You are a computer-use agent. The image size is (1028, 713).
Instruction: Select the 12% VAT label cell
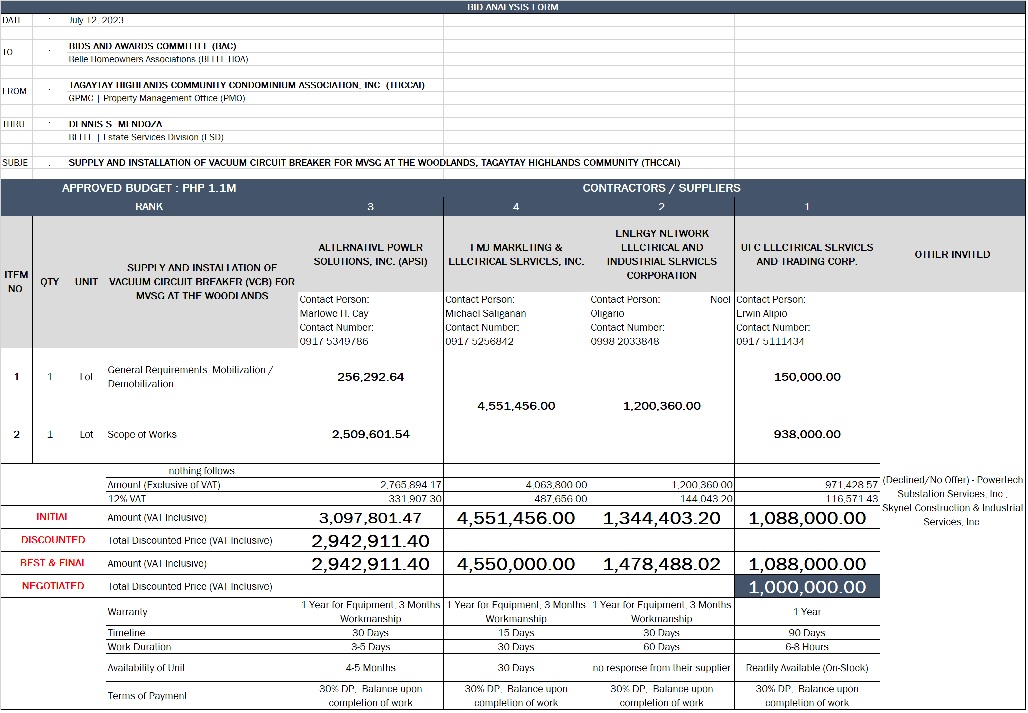click(126, 499)
